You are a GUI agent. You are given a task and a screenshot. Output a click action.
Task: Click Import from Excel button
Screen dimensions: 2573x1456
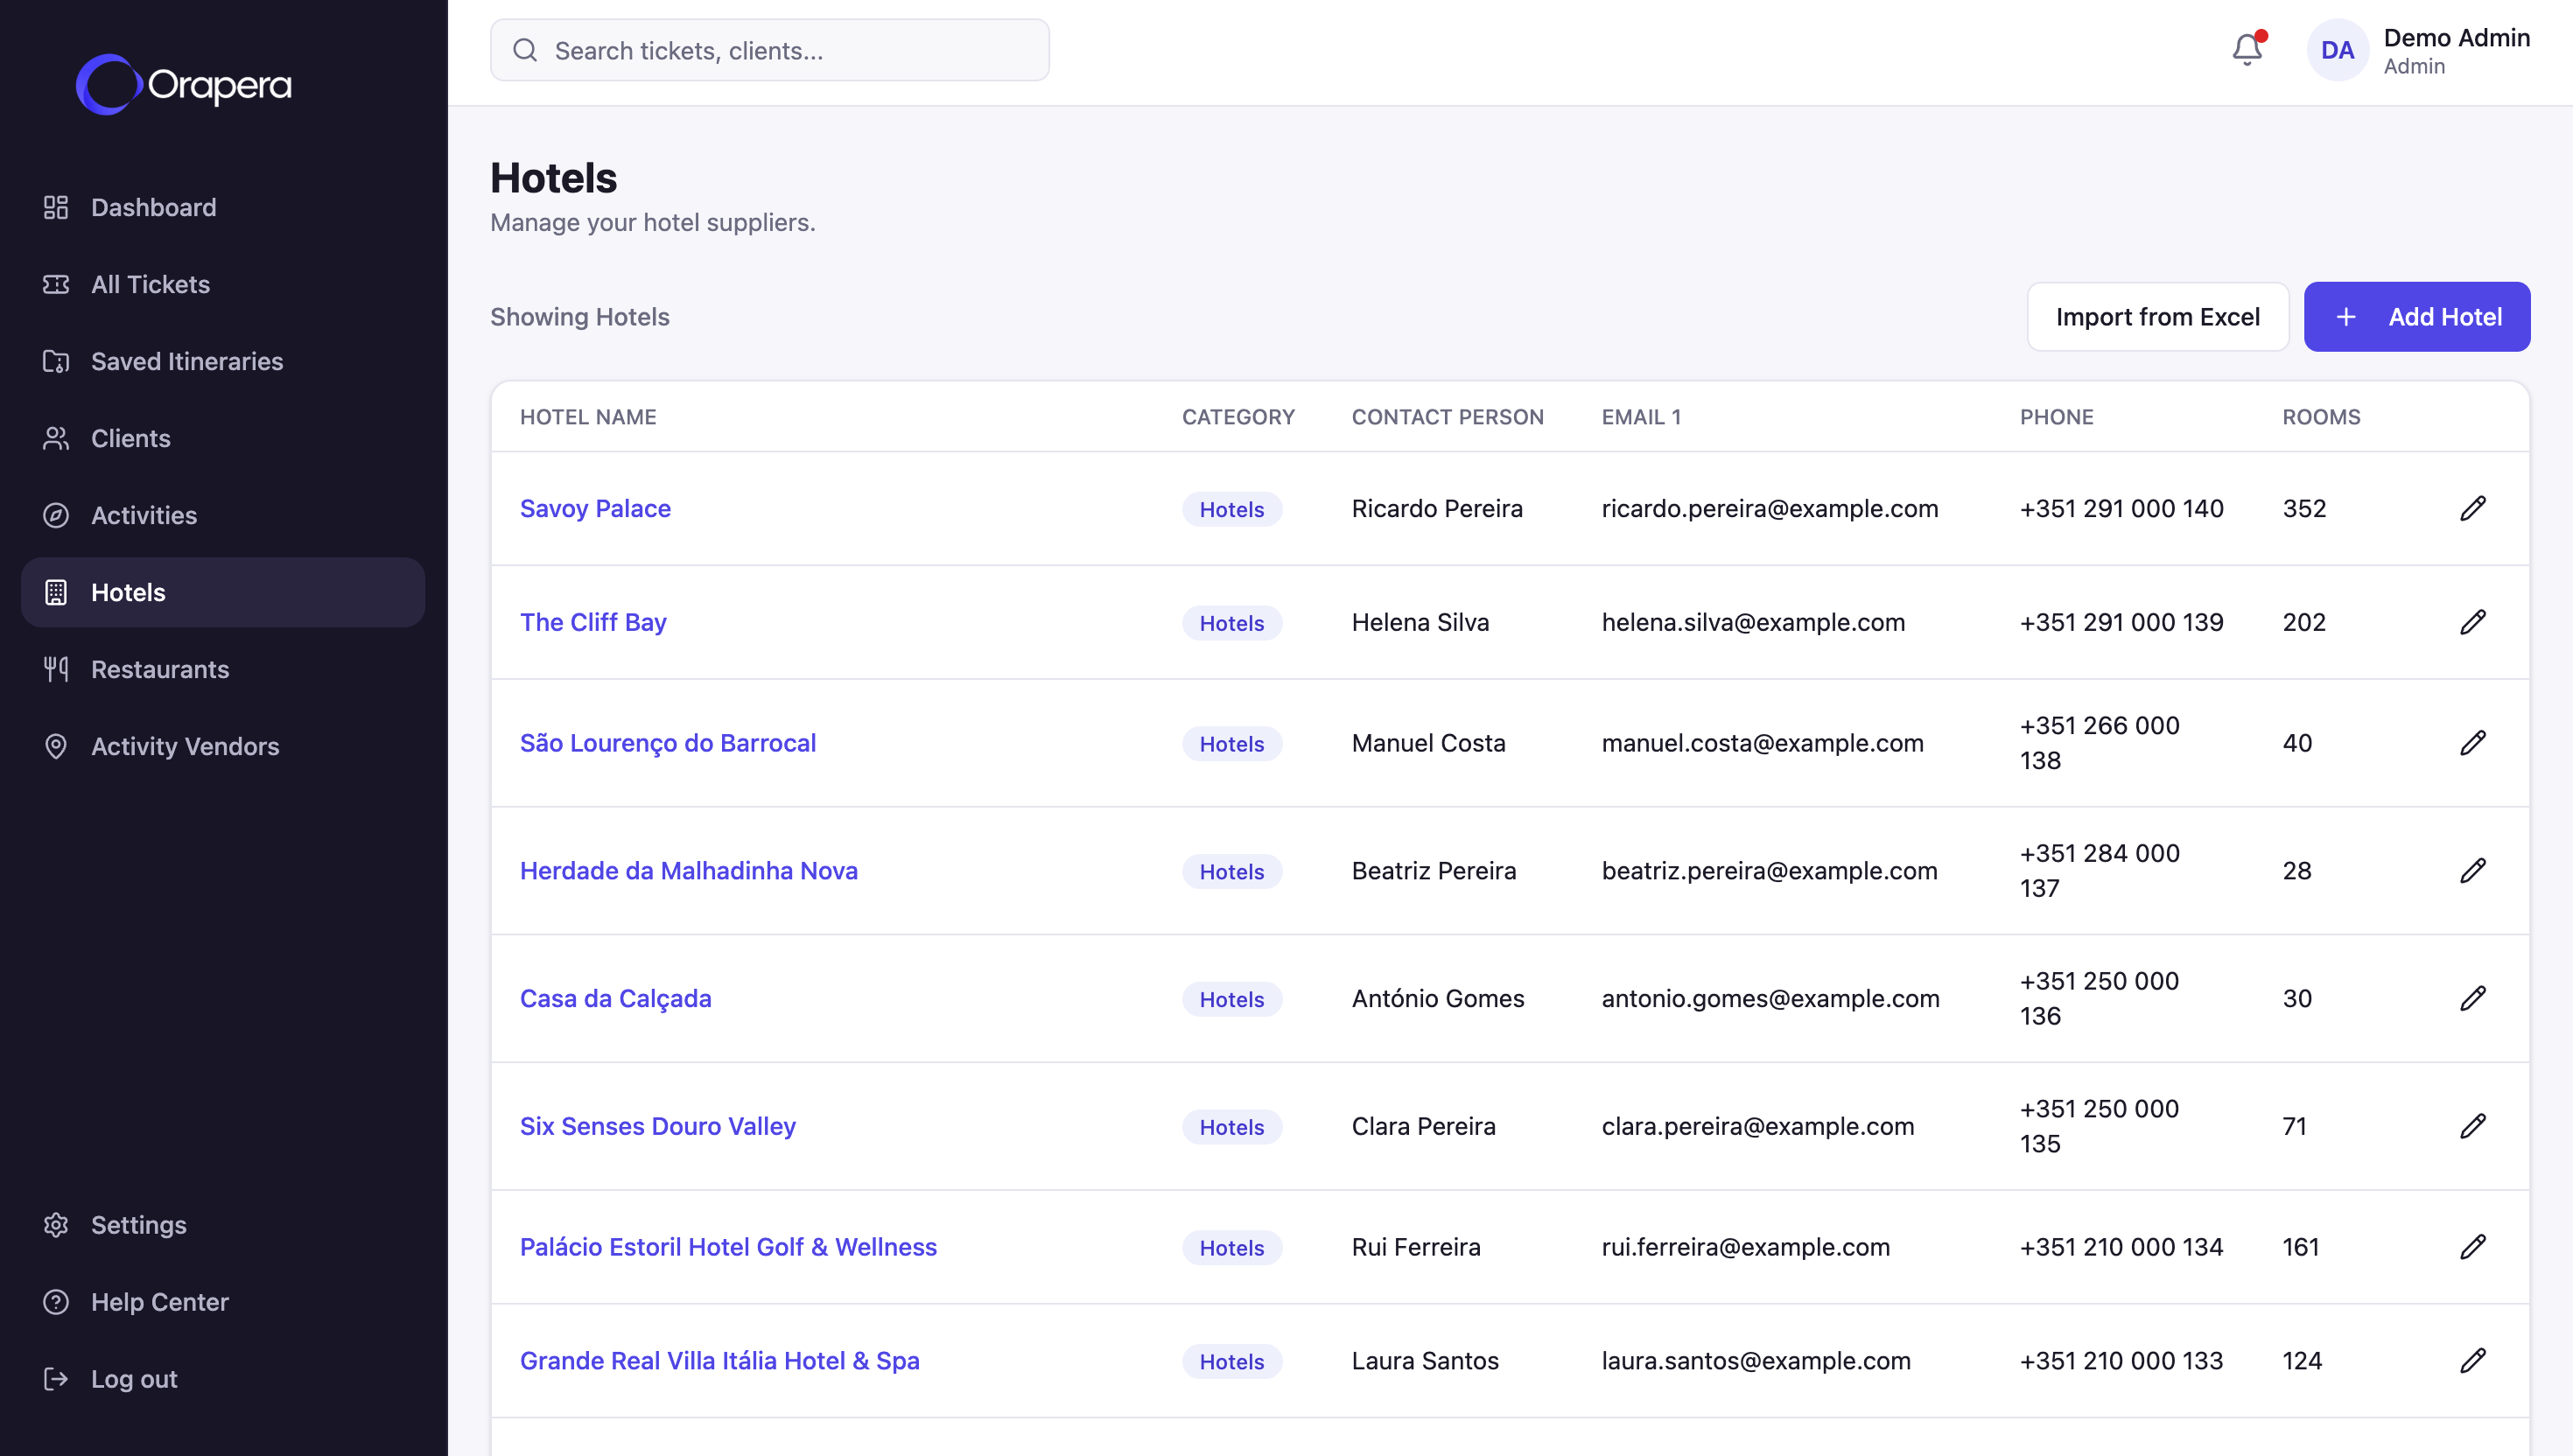tap(2158, 317)
